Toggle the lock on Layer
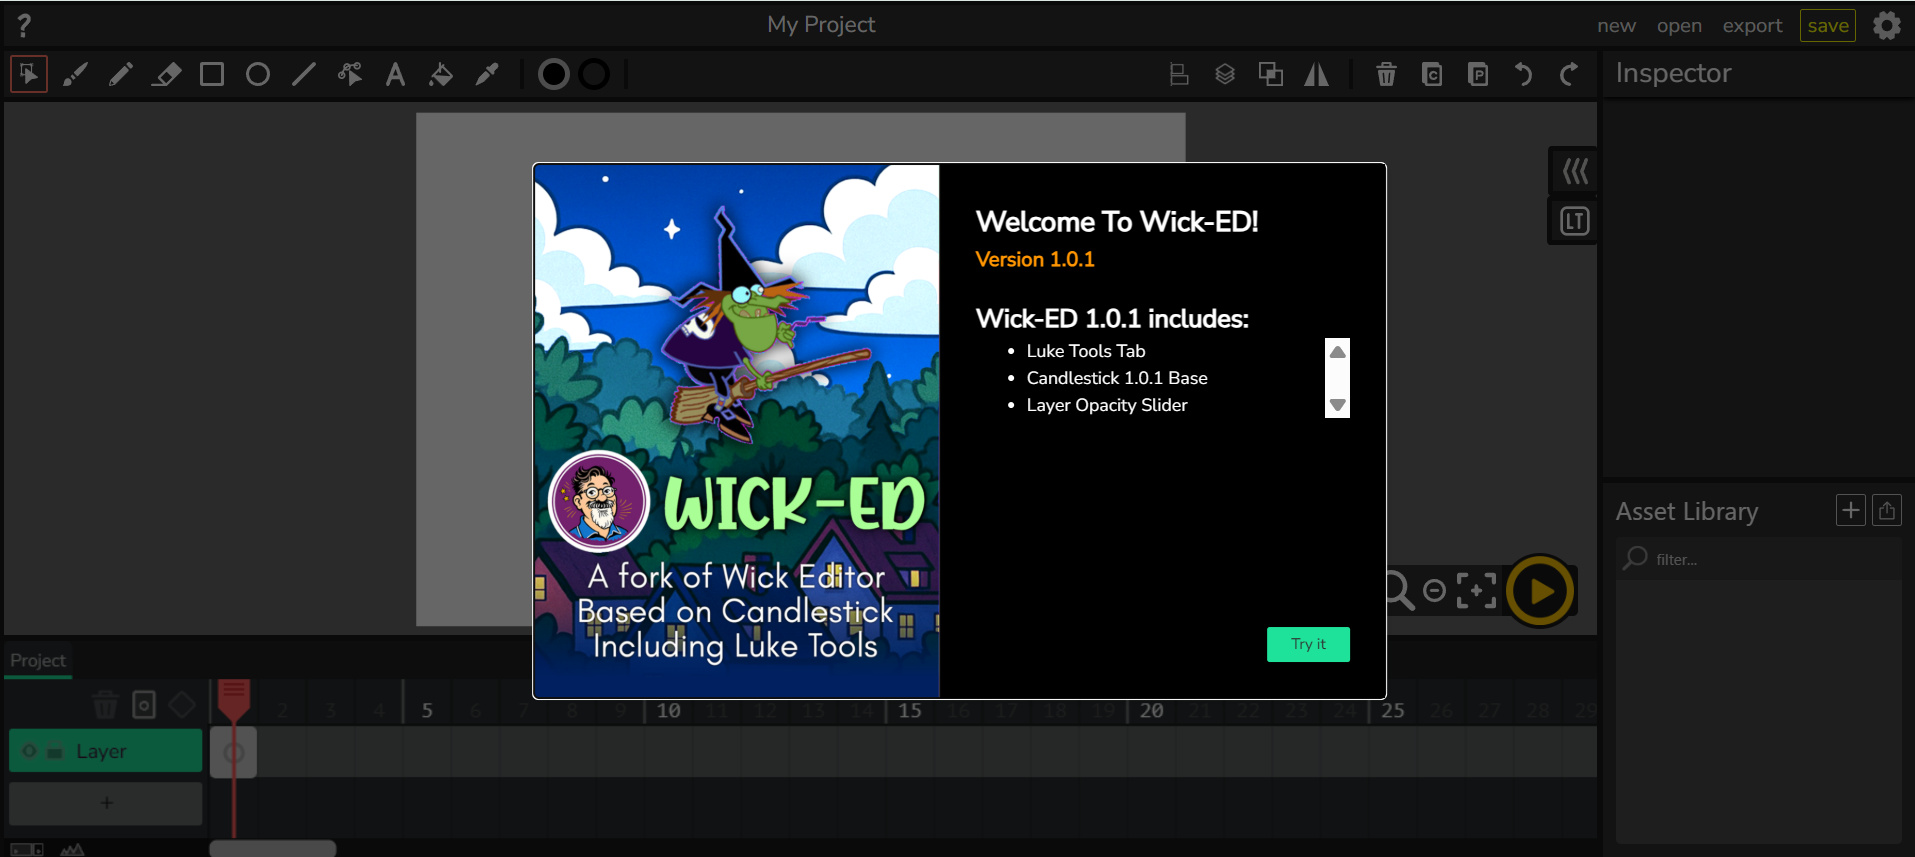The image size is (1915, 857). (x=55, y=752)
